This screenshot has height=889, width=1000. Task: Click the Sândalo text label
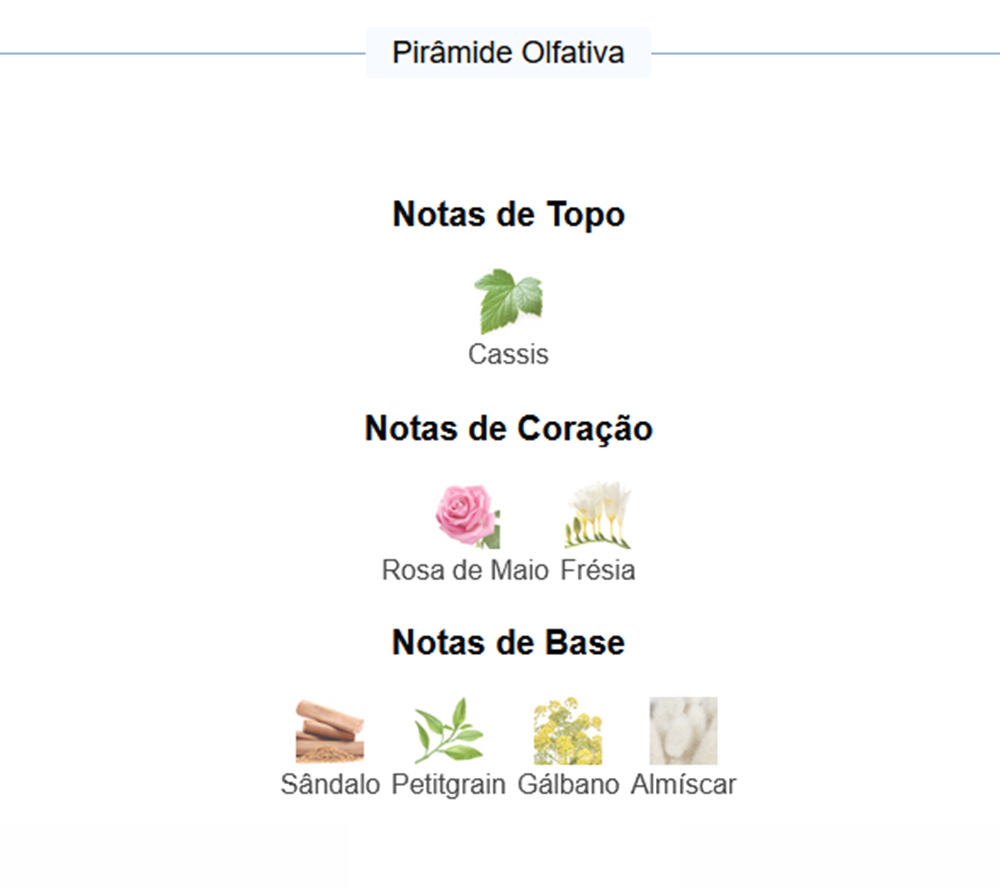click(330, 784)
